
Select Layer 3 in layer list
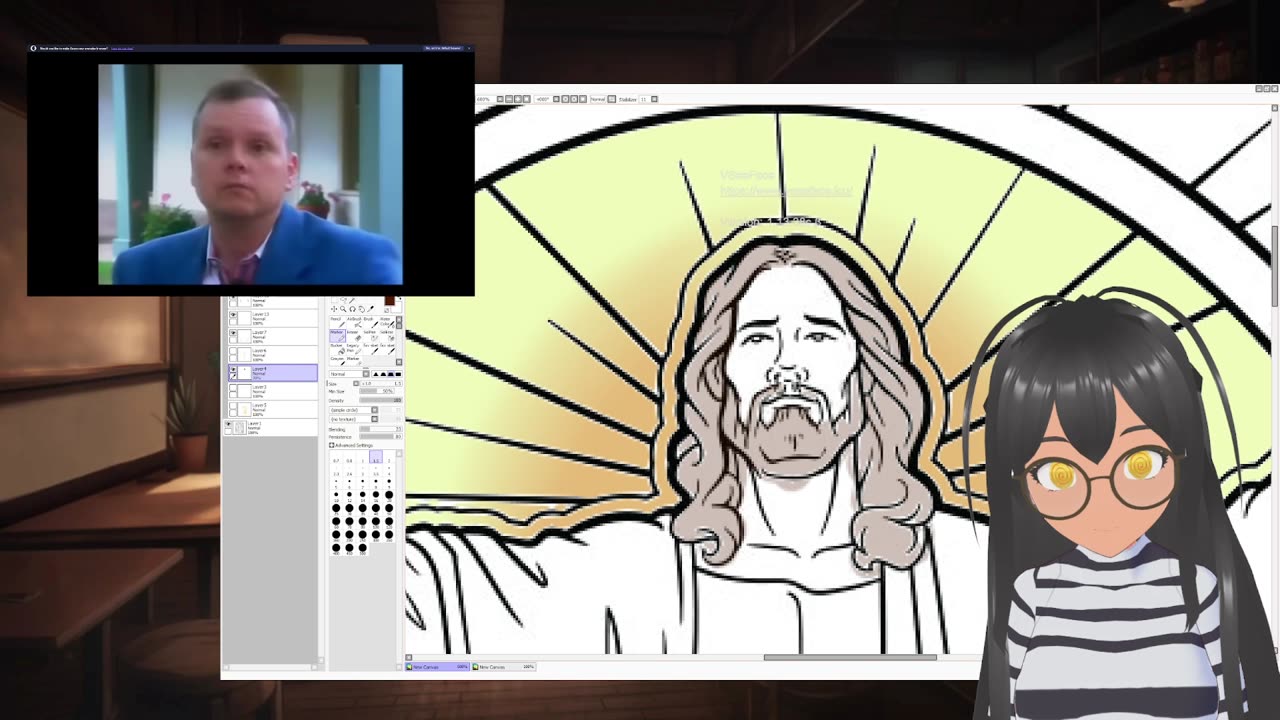point(274,391)
